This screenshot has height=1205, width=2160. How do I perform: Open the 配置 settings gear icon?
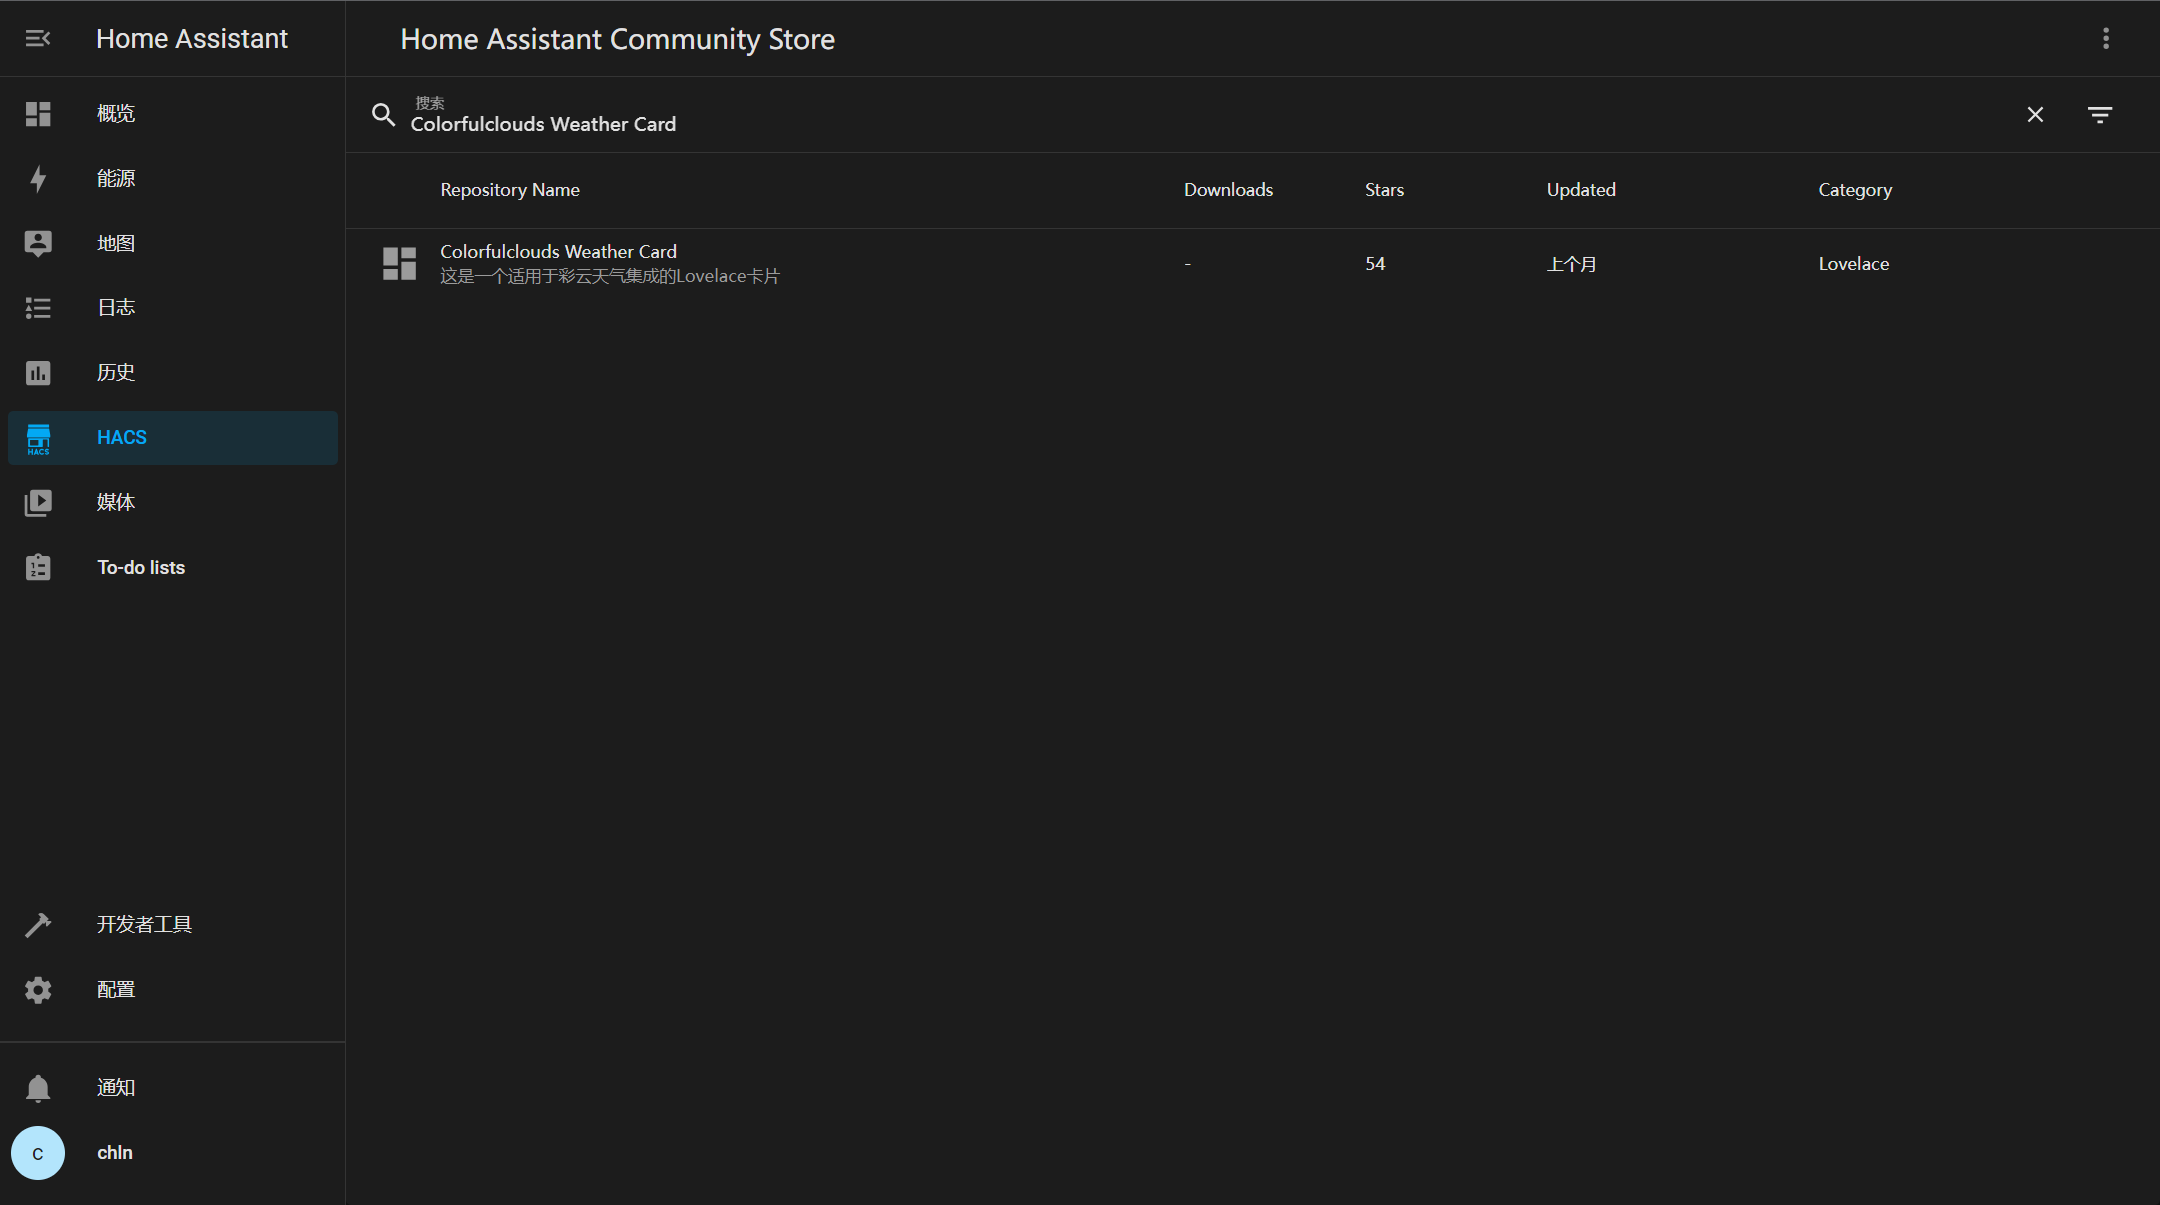(x=38, y=990)
